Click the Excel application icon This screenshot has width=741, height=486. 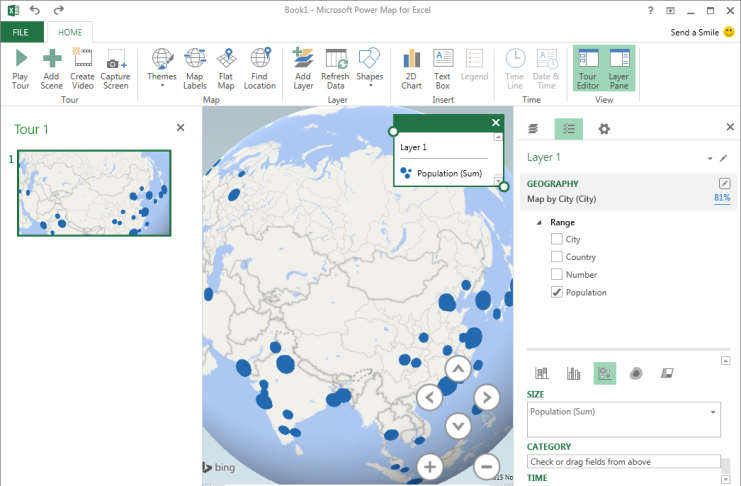tap(13, 10)
